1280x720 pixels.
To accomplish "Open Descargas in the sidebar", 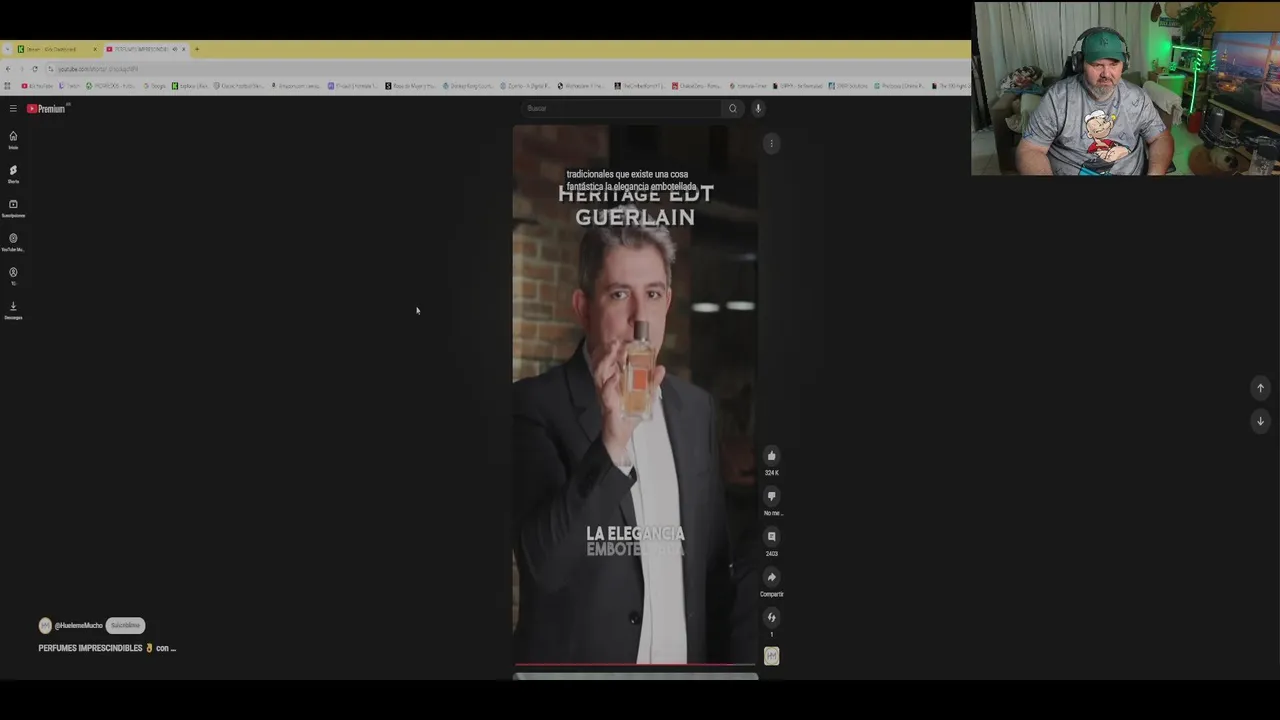I will 13,310.
